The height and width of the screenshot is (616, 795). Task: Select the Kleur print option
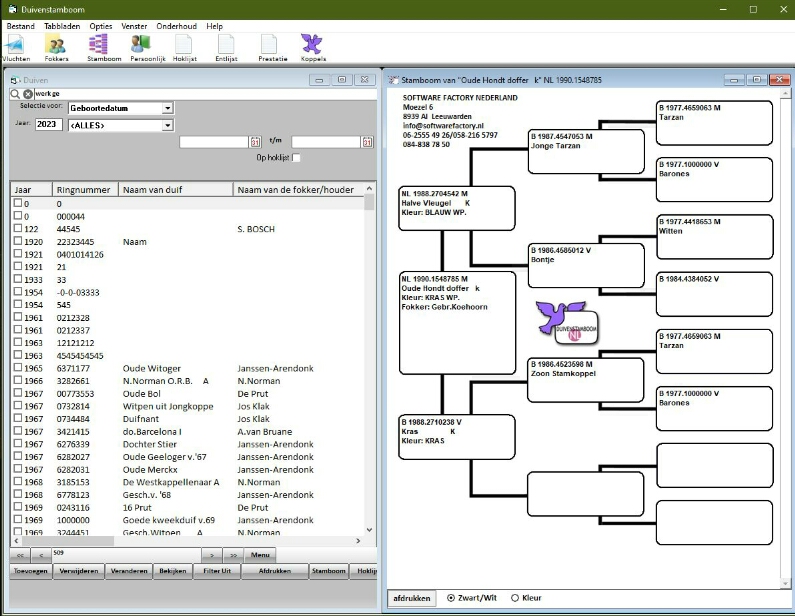coord(515,598)
